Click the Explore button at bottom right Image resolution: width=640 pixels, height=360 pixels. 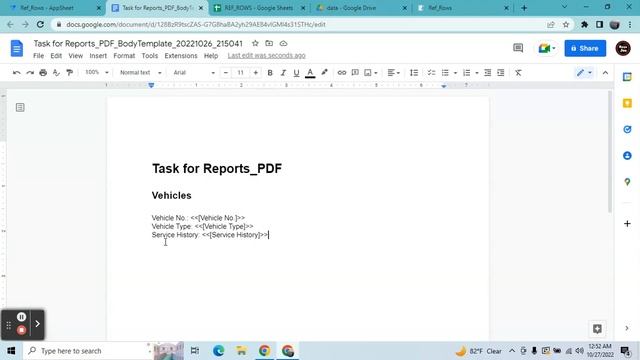597,329
